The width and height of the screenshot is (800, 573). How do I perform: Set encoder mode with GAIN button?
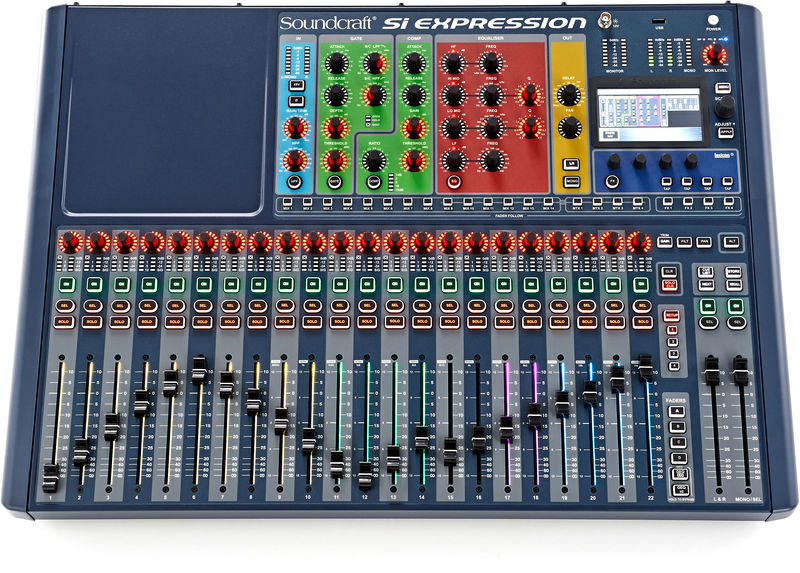tap(664, 242)
